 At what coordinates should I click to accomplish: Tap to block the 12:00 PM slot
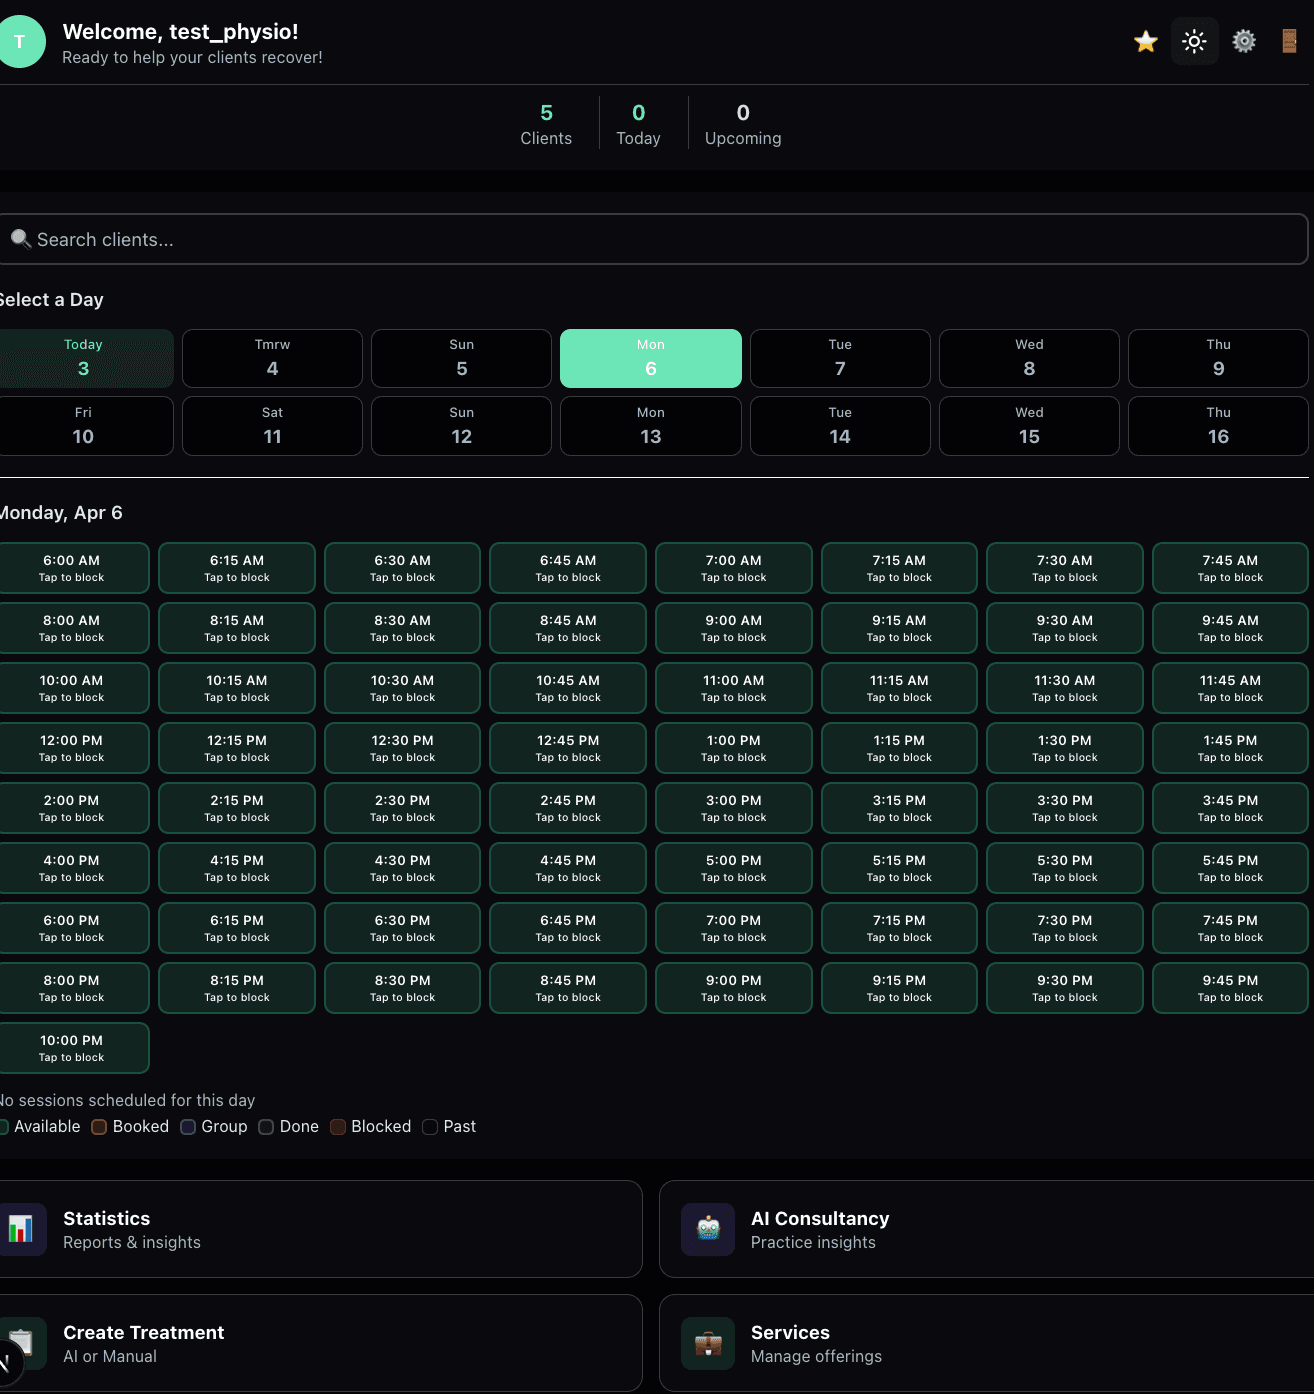click(x=70, y=747)
